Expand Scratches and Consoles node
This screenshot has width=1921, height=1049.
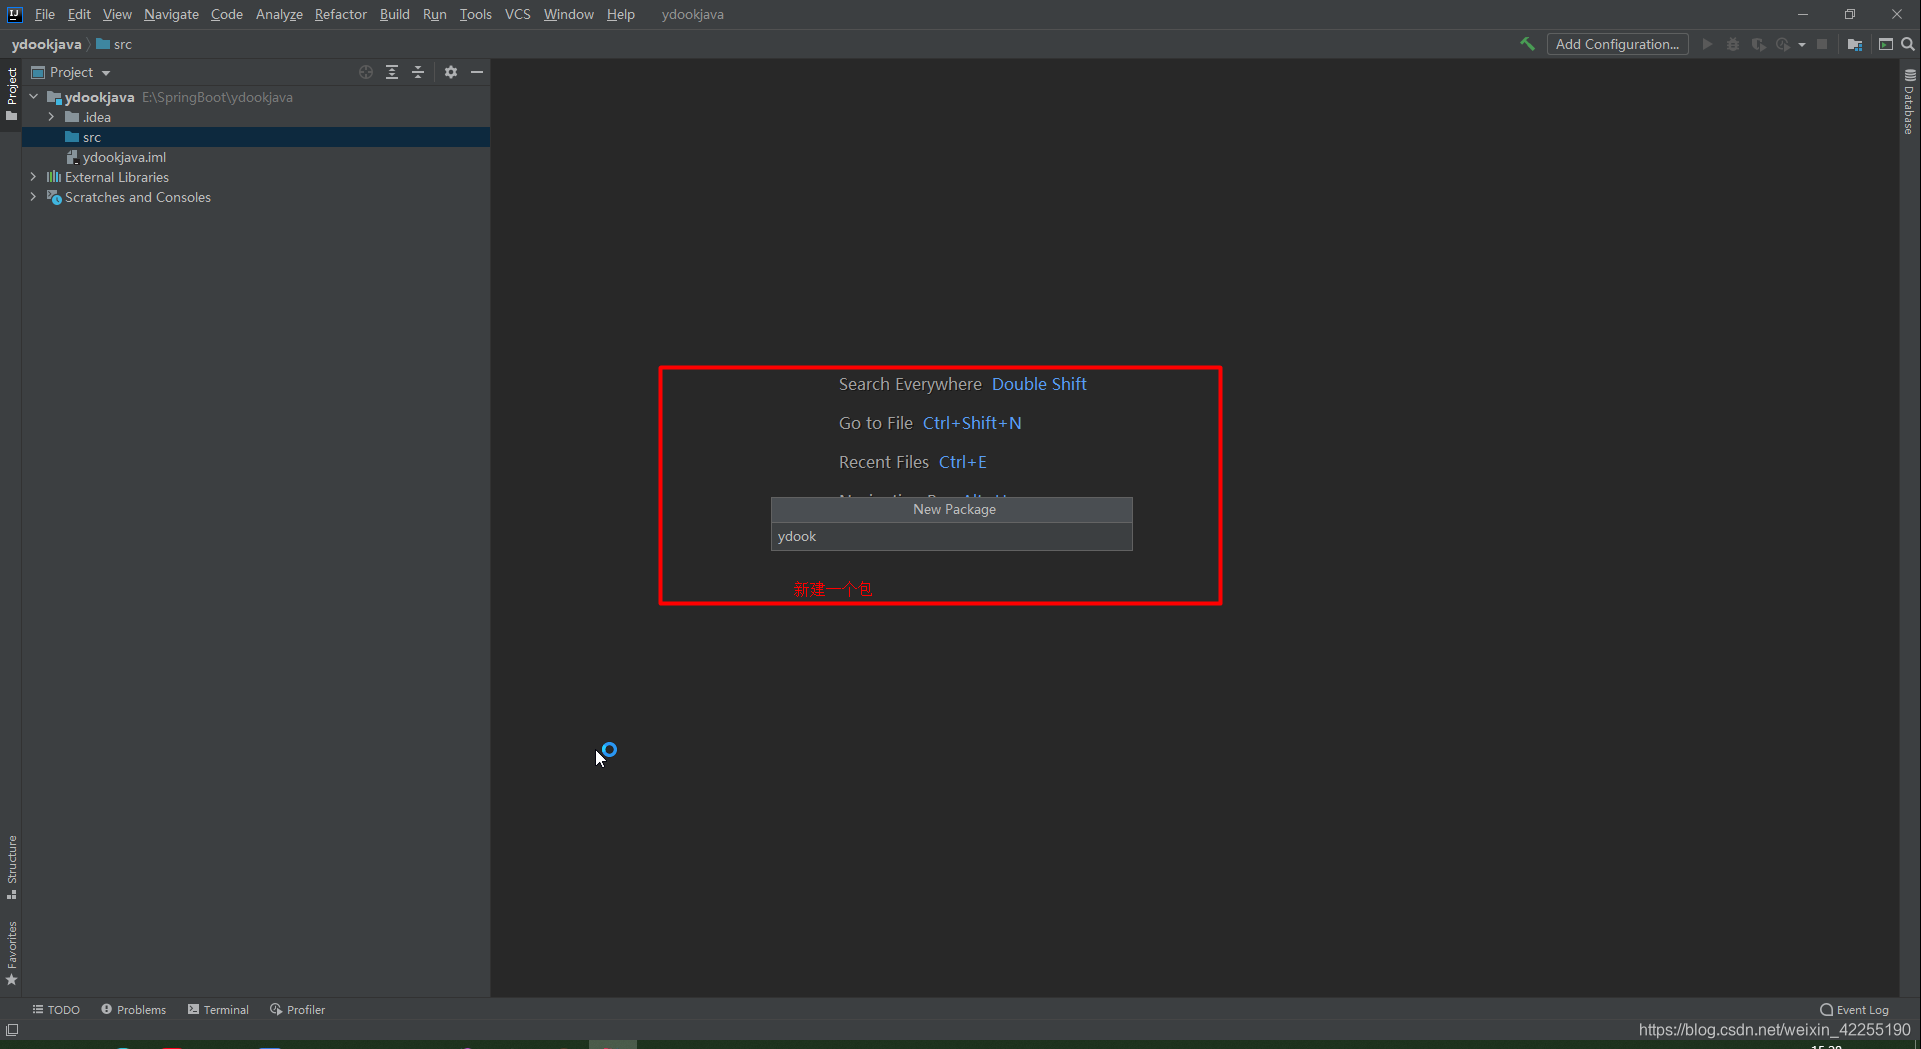pyautogui.click(x=34, y=197)
